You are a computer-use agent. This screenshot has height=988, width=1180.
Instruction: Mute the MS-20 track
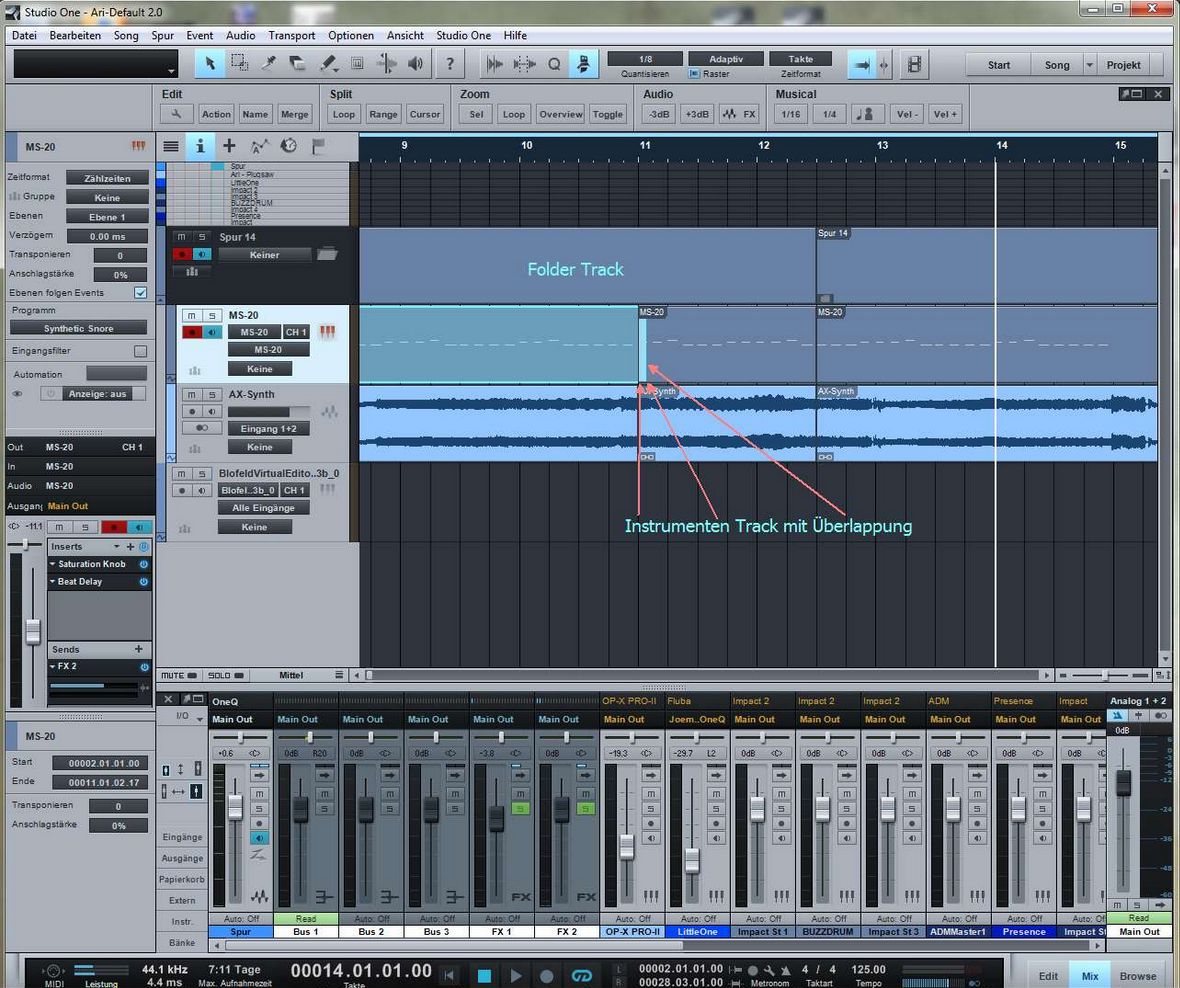(191, 315)
